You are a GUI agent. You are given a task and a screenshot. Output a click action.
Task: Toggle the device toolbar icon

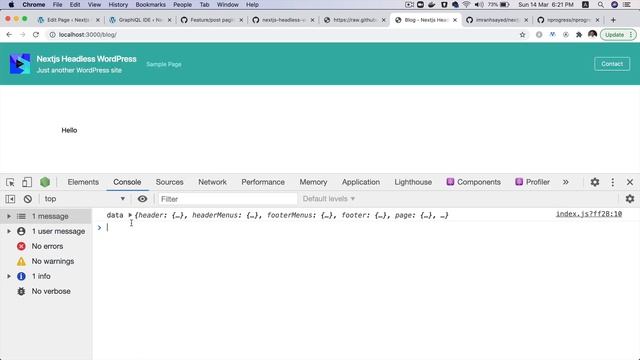(x=27, y=182)
